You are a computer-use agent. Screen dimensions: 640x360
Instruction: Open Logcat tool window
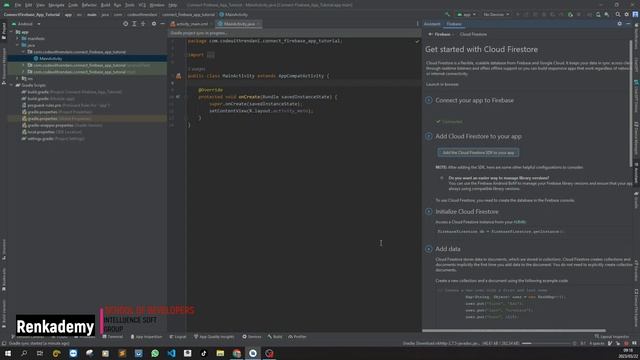(x=178, y=337)
